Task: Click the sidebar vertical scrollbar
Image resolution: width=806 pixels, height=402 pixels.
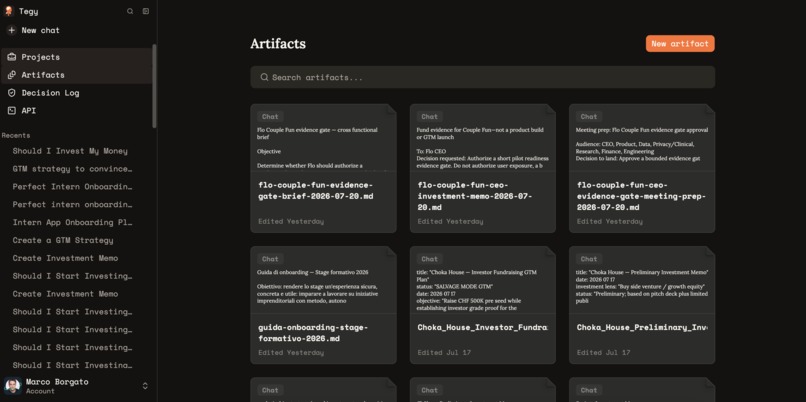Action: coord(154,86)
